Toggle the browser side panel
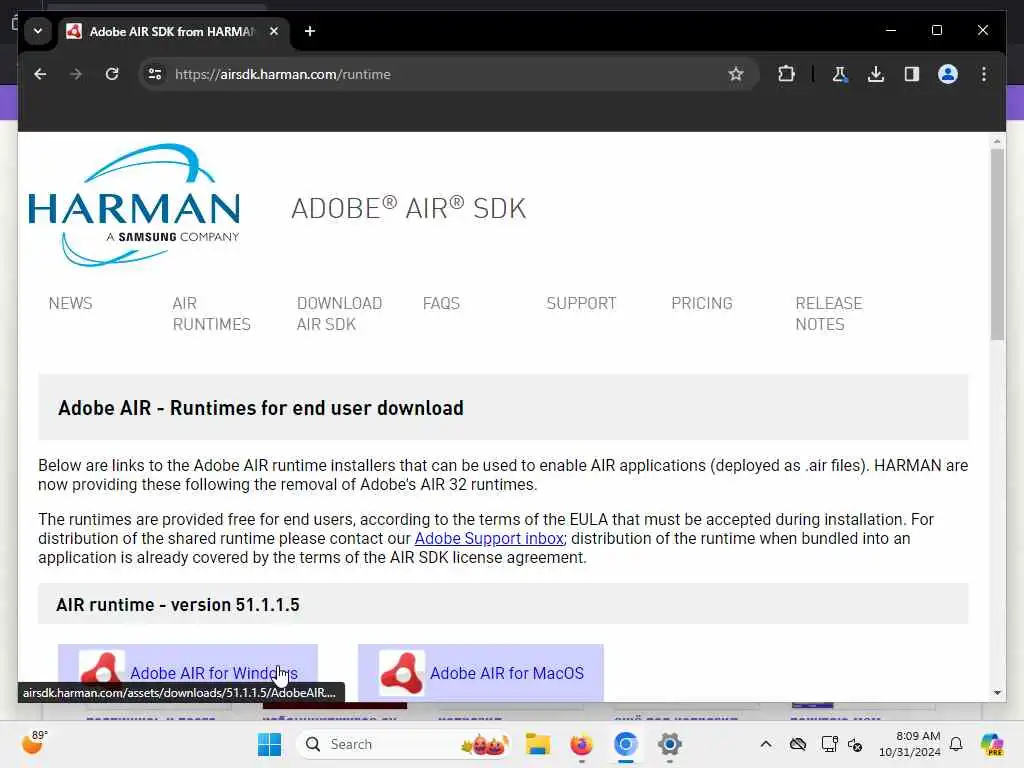The image size is (1024, 768). point(912,74)
